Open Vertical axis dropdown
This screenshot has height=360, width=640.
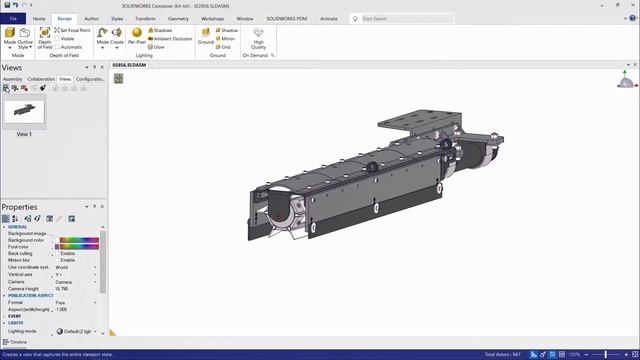point(95,275)
